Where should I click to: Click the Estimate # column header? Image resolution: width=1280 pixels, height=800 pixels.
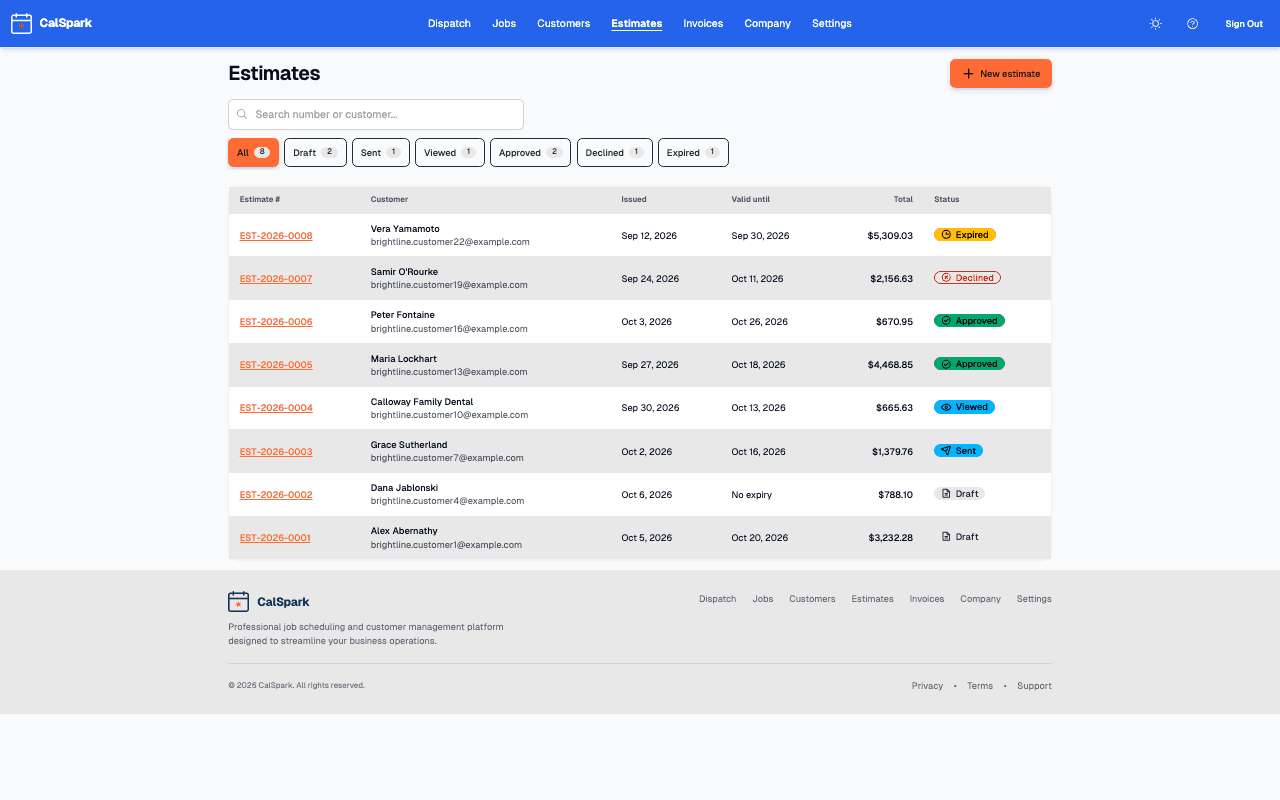pyautogui.click(x=260, y=199)
